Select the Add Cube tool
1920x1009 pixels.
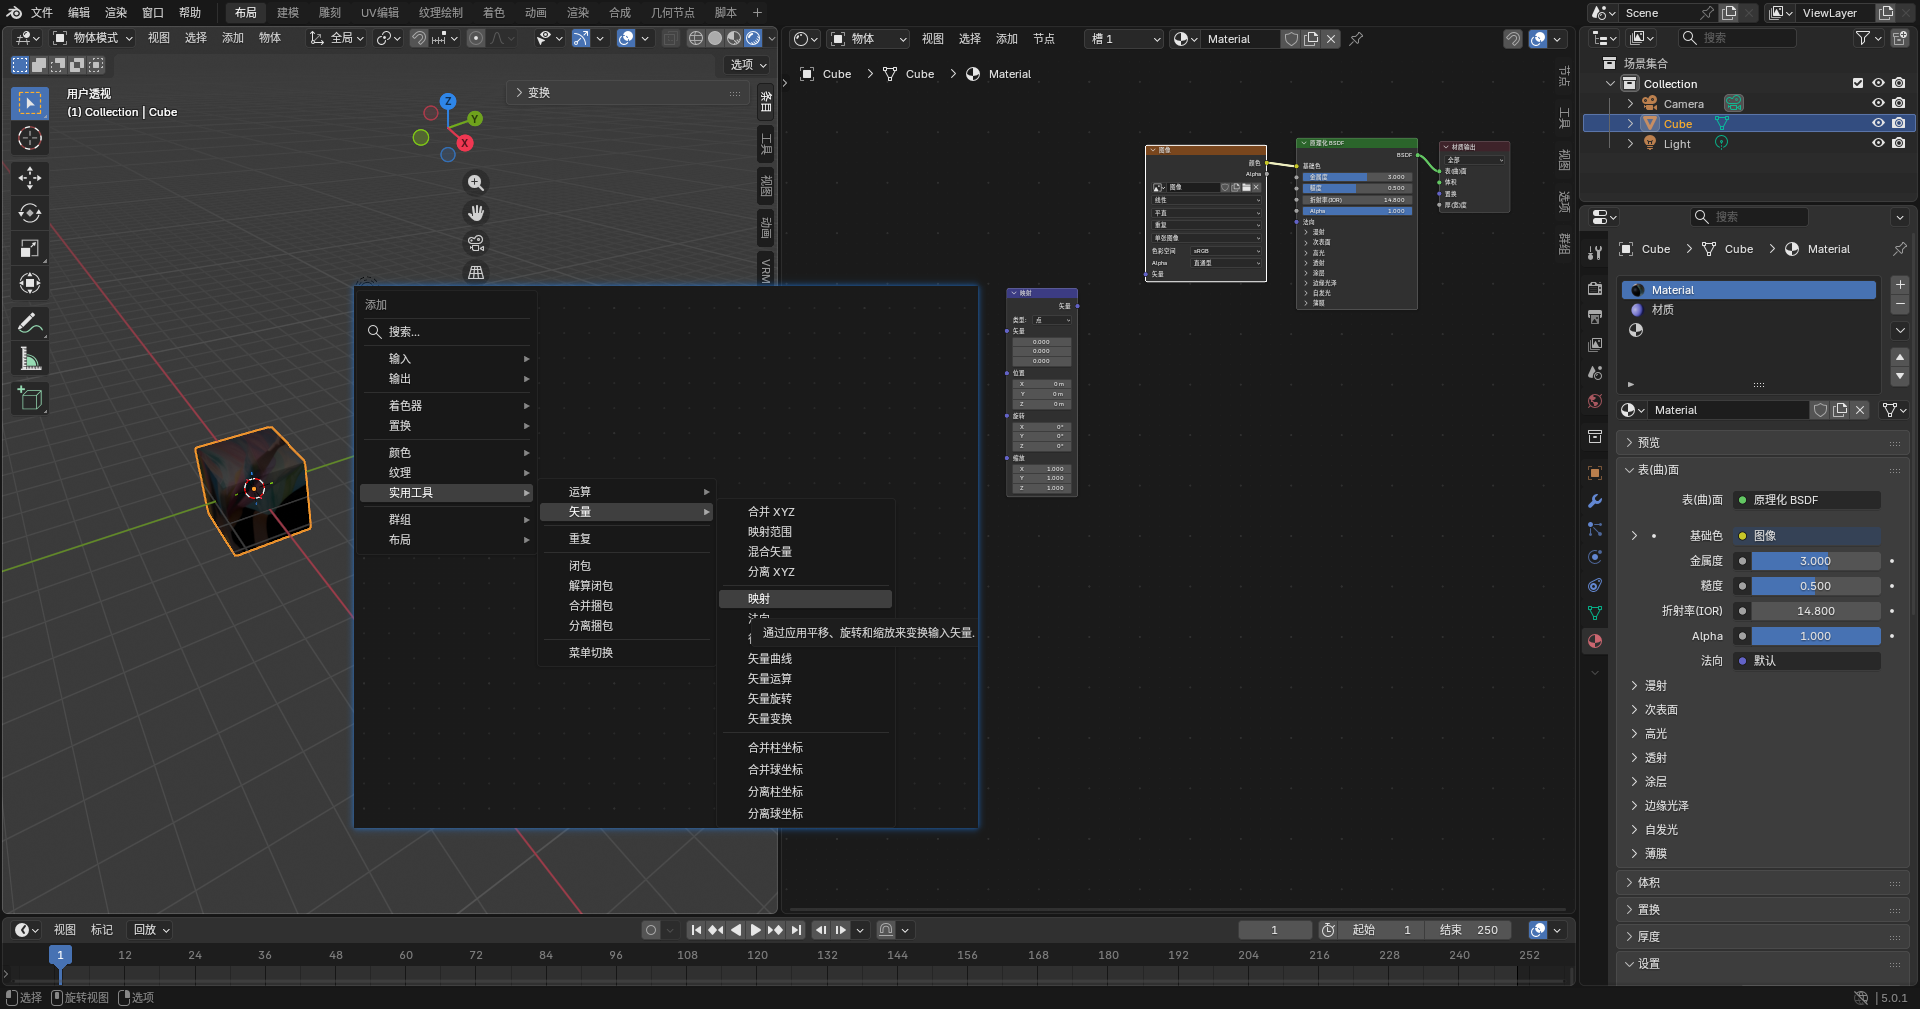pyautogui.click(x=30, y=398)
